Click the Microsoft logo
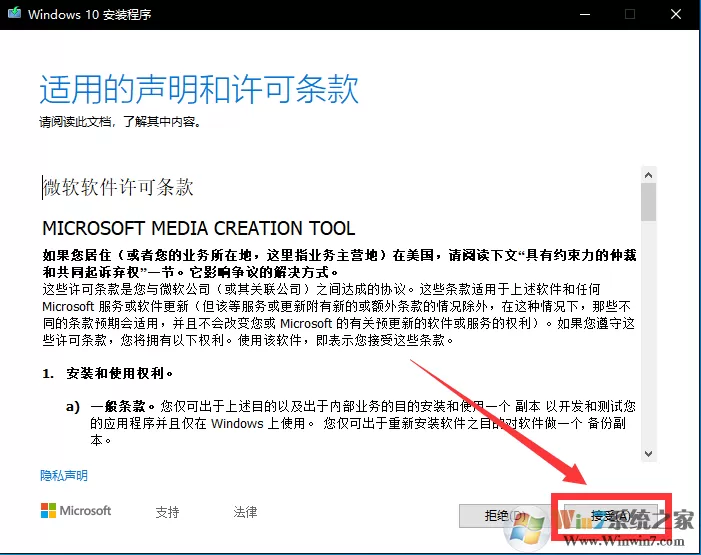This screenshot has height=555, width=701. click(x=76, y=511)
